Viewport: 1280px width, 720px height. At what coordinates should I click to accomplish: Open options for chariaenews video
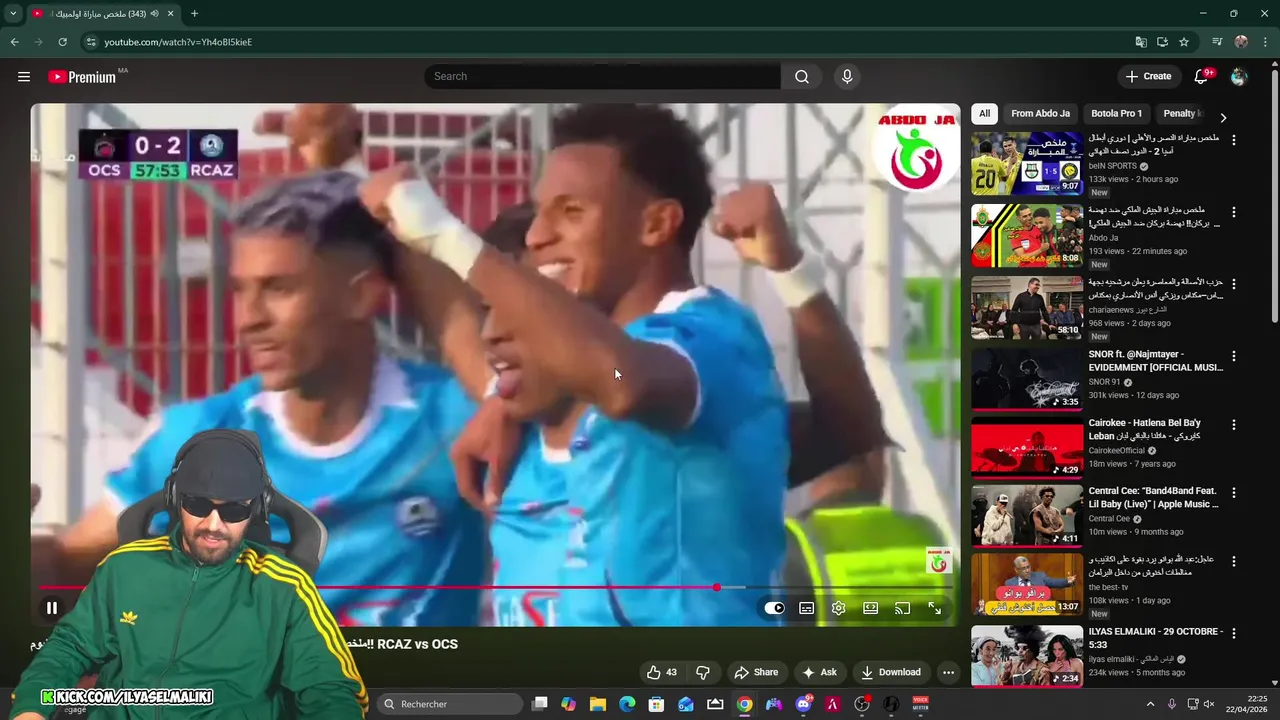point(1233,284)
